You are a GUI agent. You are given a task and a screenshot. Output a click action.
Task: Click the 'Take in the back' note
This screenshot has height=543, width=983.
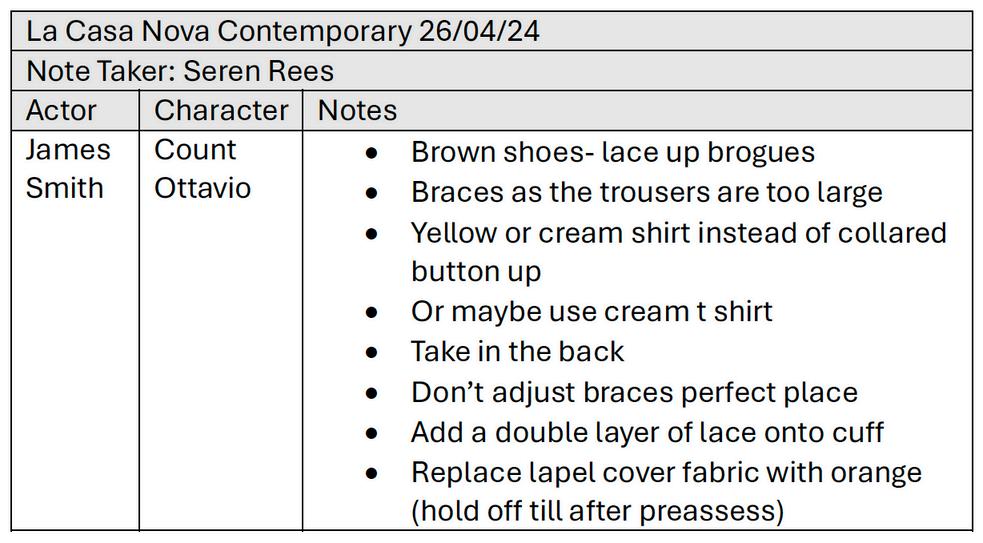click(x=517, y=351)
